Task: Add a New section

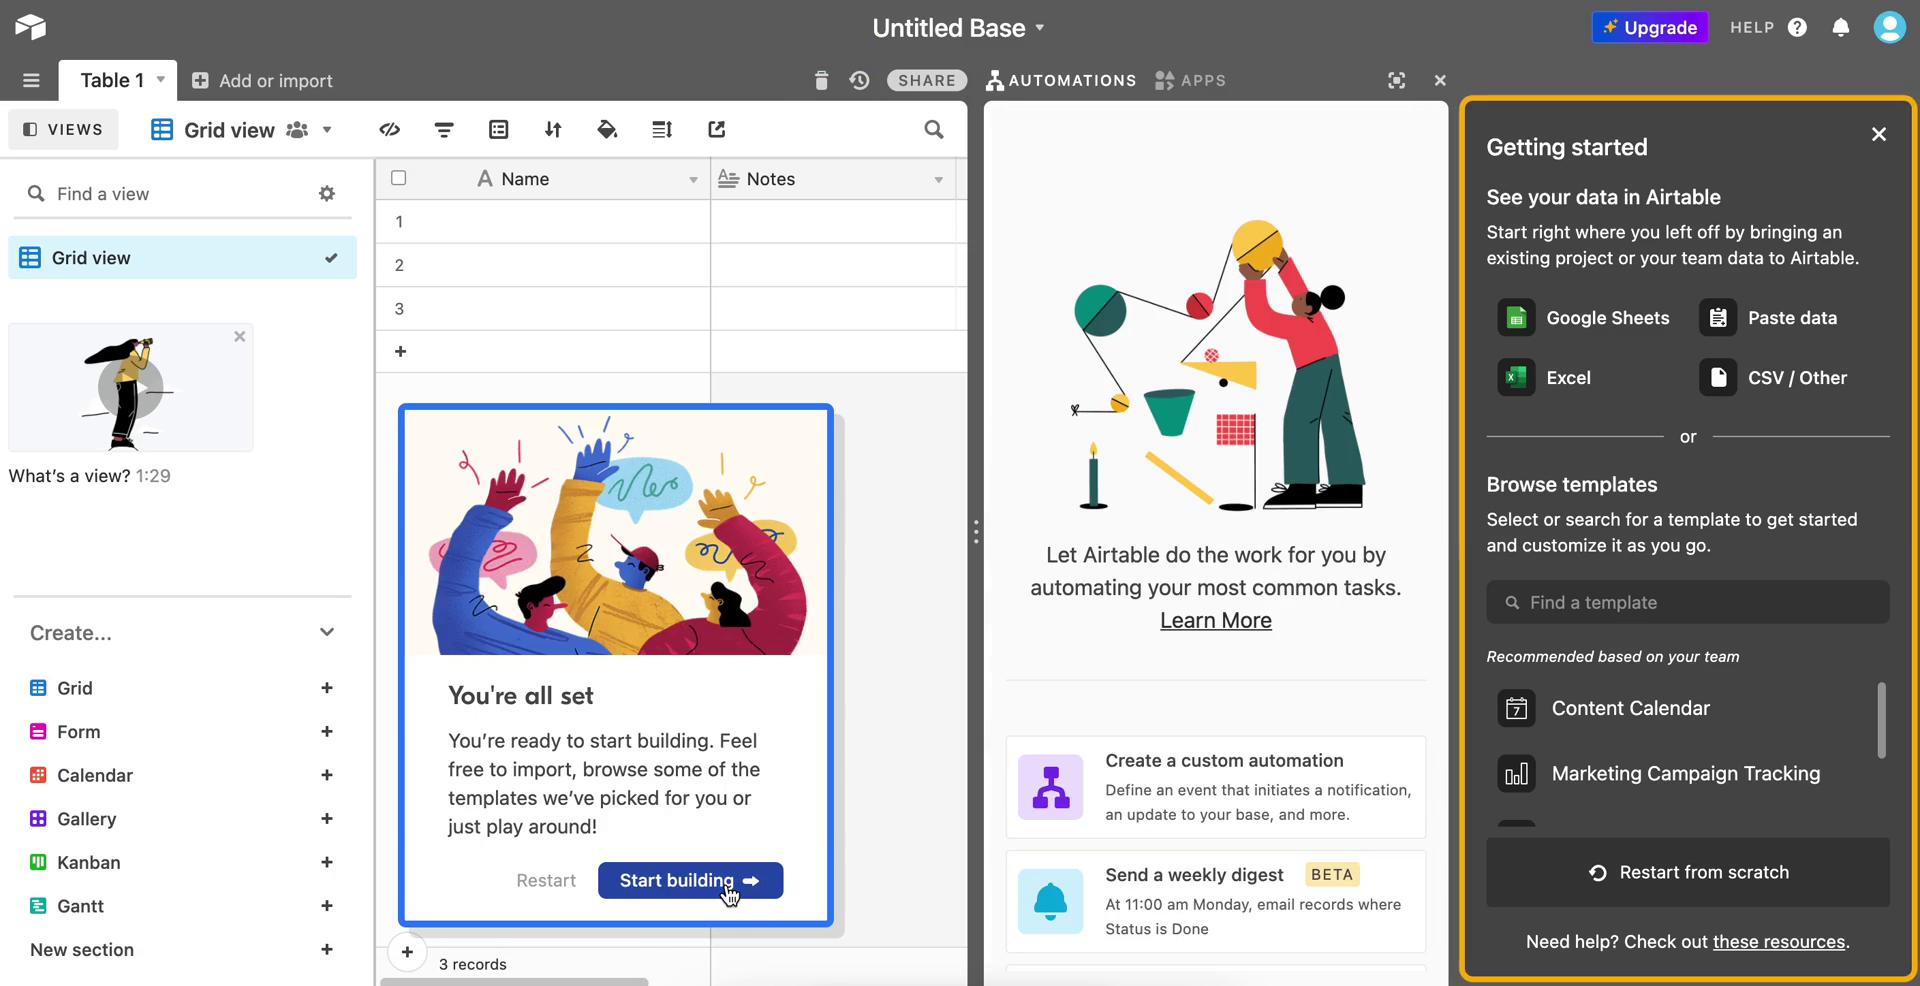Action: 327,950
